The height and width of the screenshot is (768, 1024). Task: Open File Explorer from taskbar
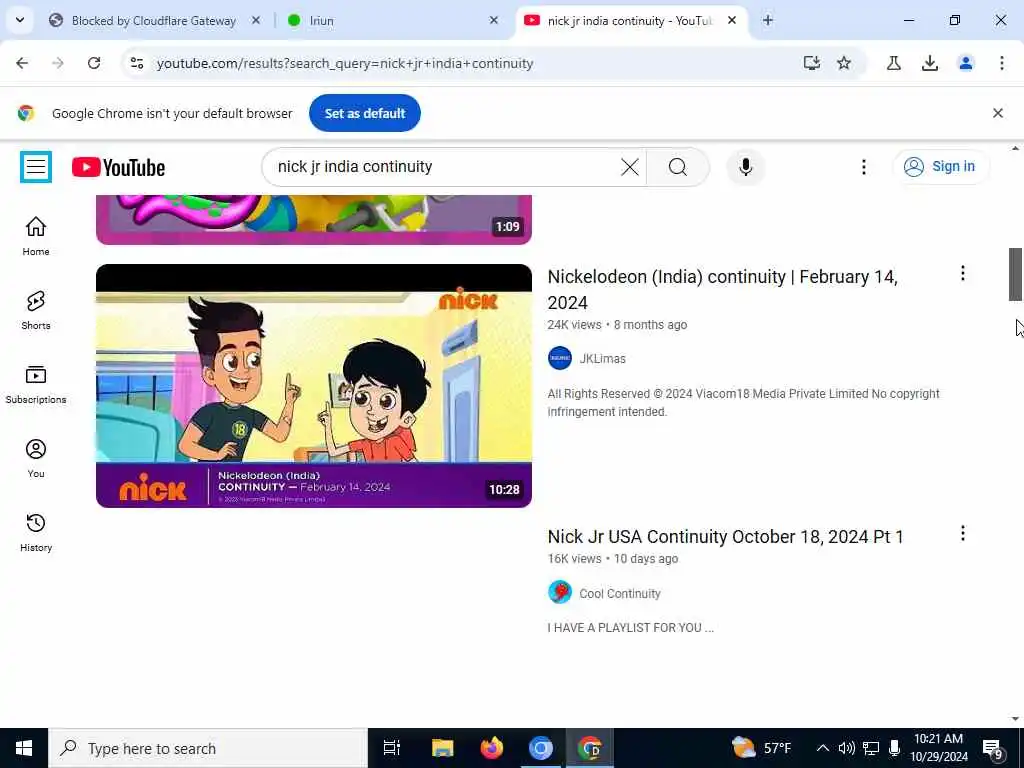tap(442, 748)
